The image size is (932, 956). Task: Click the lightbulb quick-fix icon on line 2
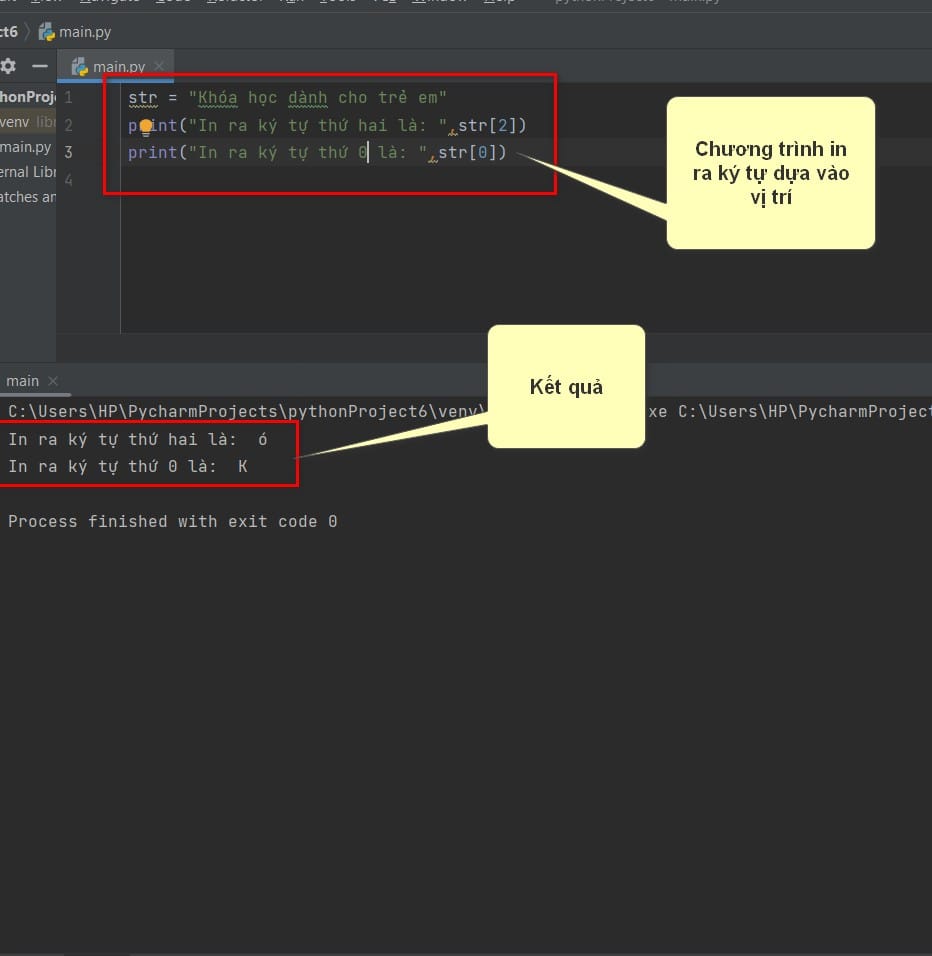(145, 127)
